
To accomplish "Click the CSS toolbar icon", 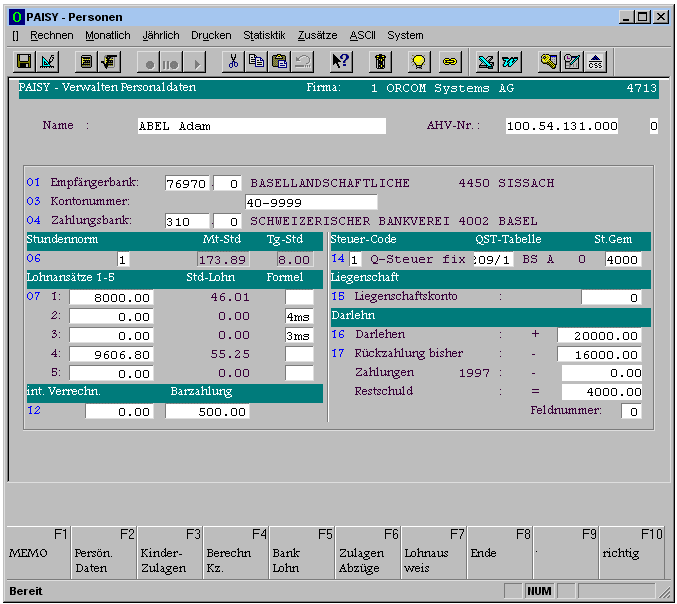I will [595, 62].
